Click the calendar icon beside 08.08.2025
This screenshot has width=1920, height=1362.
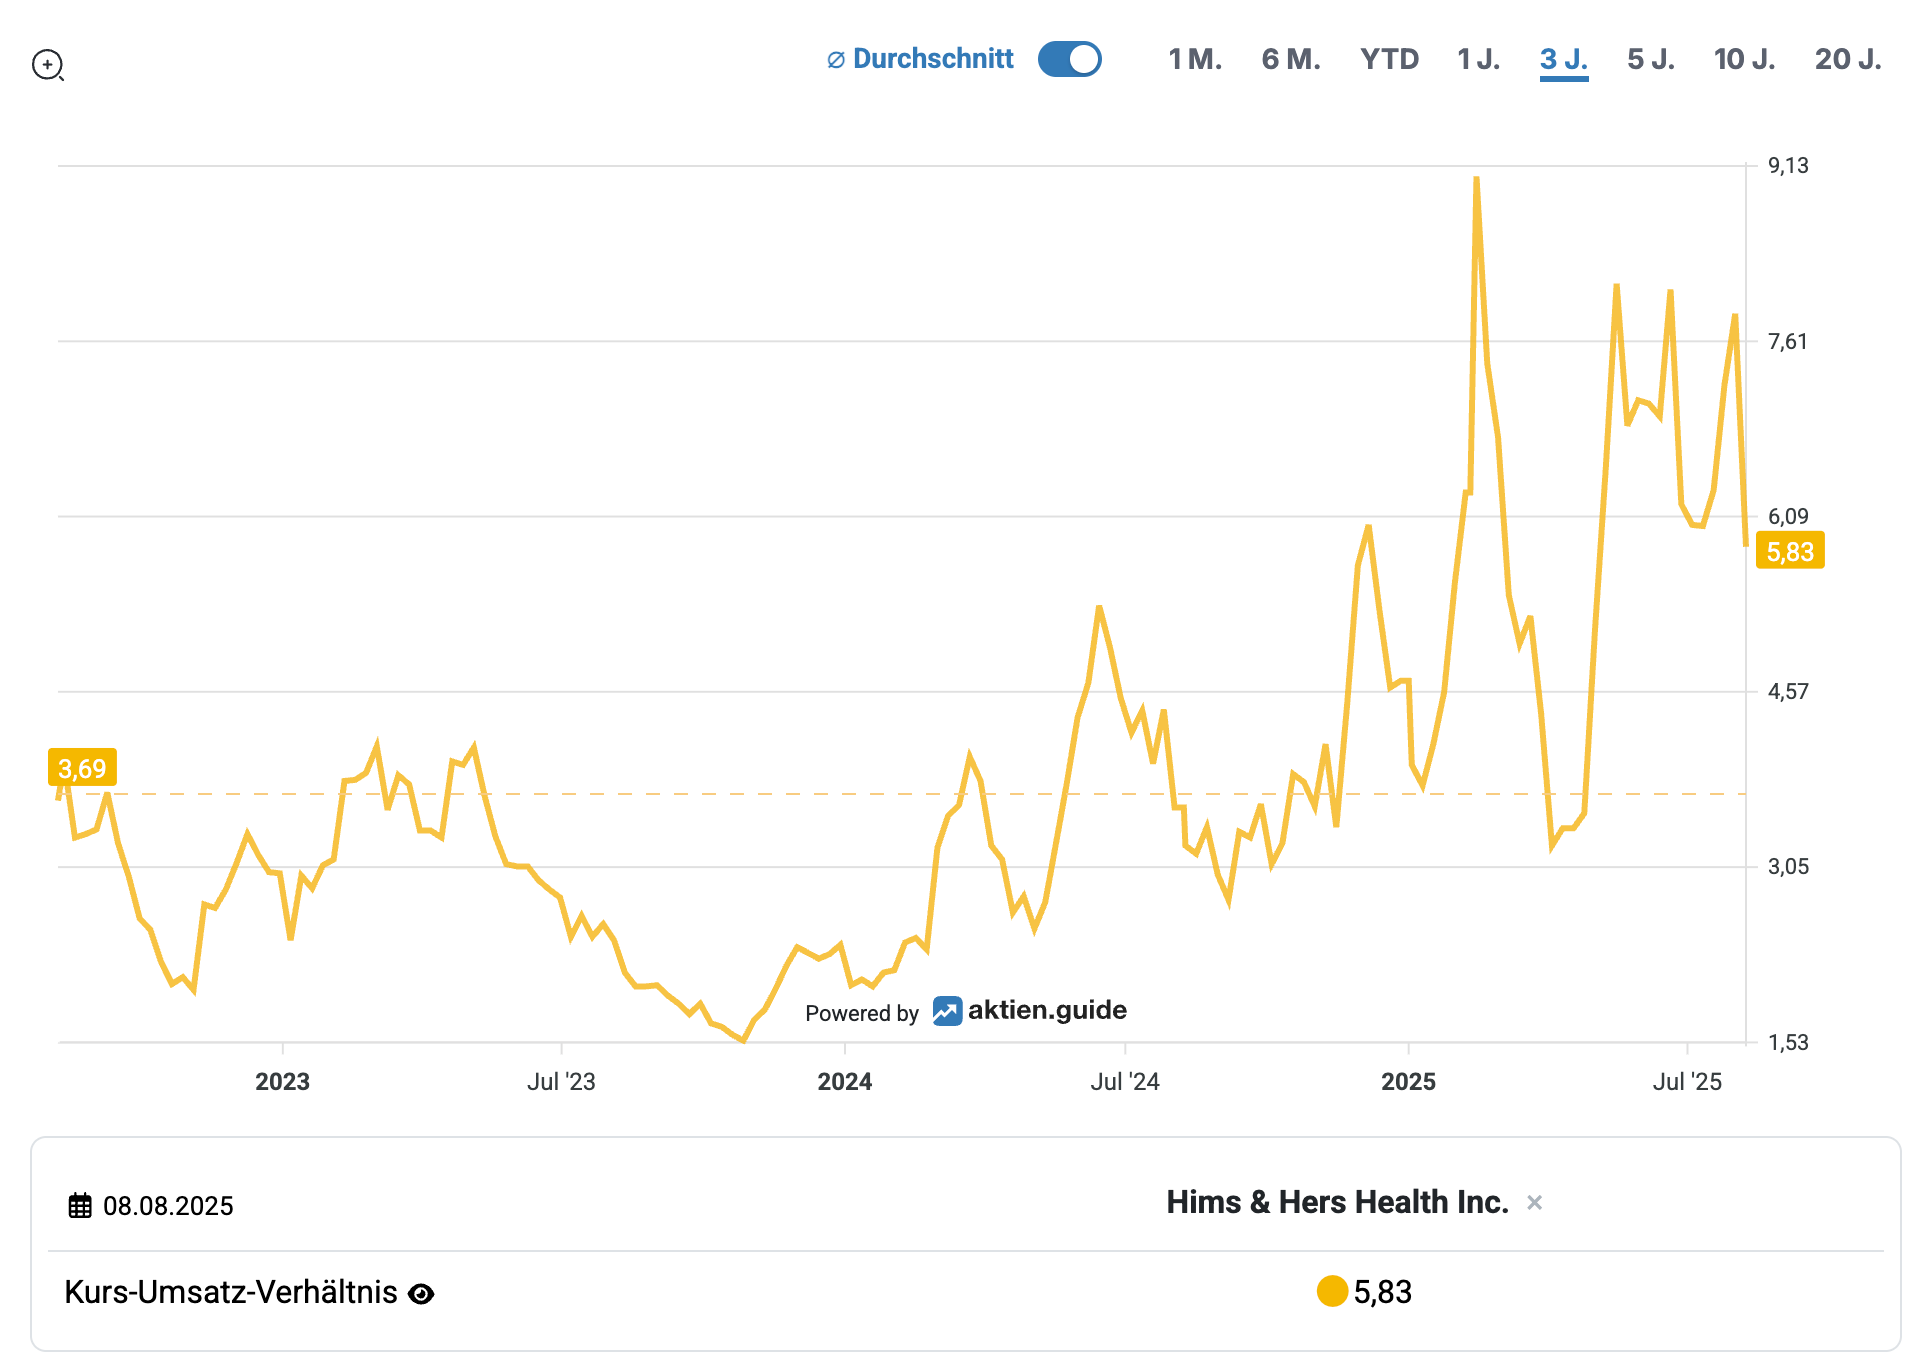[80, 1205]
